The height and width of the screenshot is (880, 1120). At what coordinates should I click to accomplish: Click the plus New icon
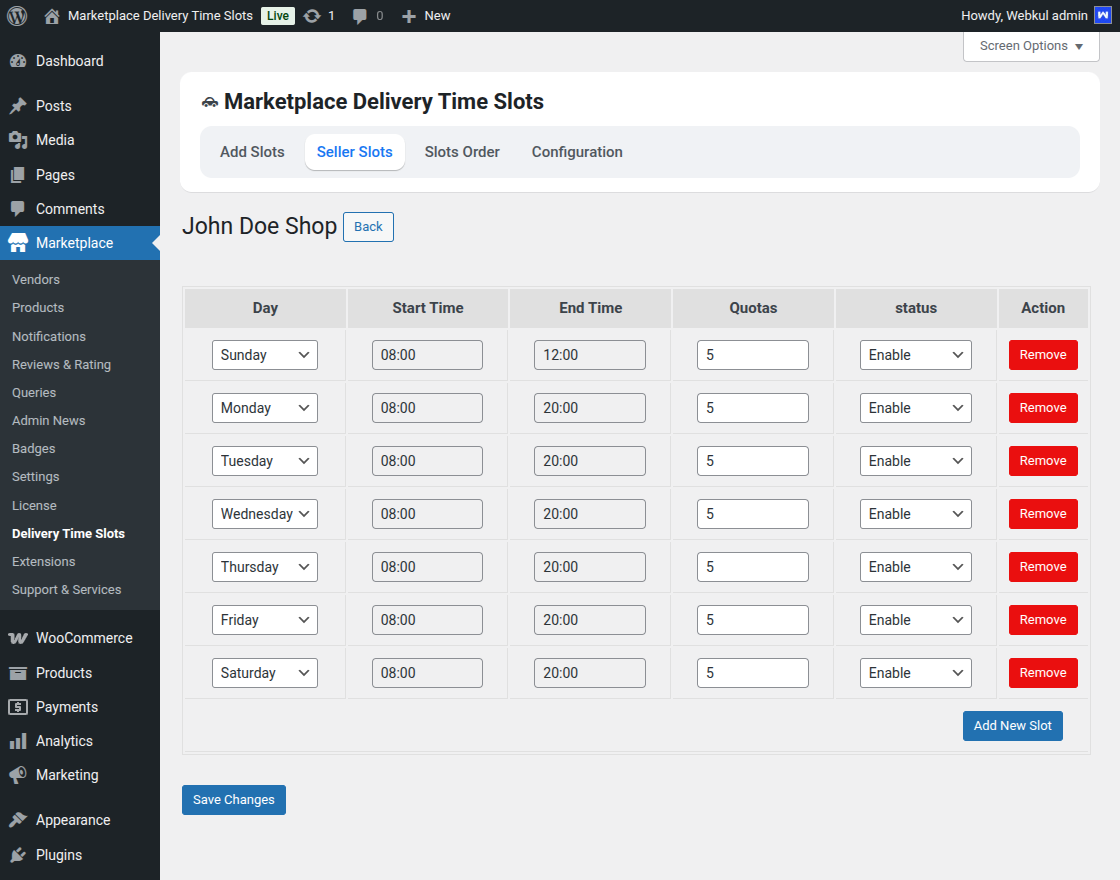coord(409,16)
